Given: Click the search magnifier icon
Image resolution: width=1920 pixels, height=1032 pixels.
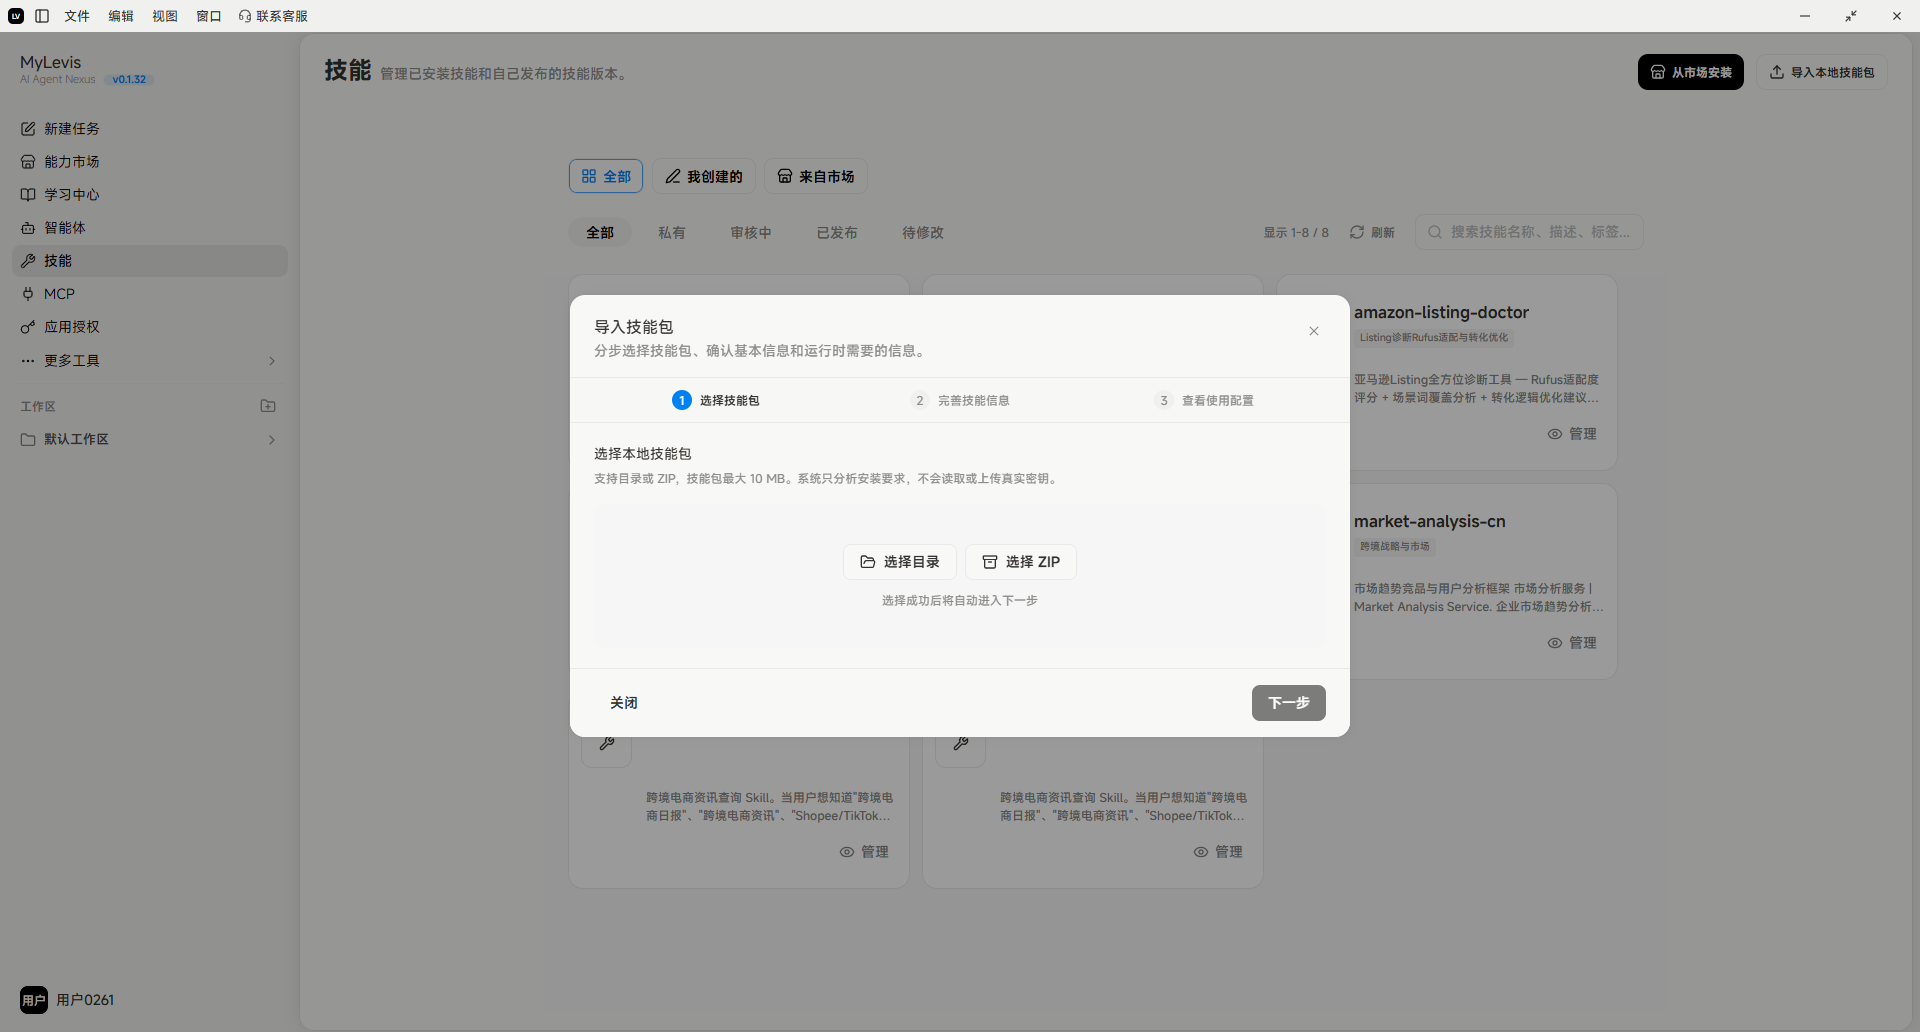Looking at the screenshot, I should pyautogui.click(x=1435, y=232).
